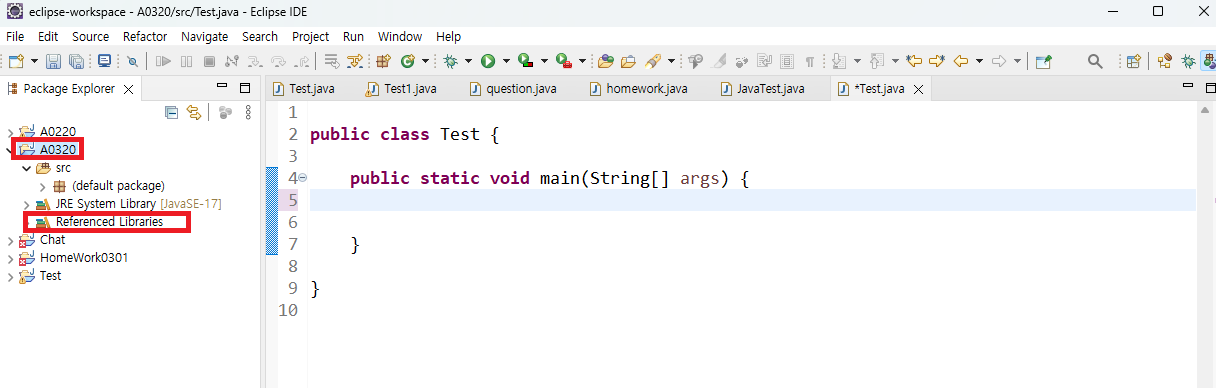Save the current file with Save icon
The width and height of the screenshot is (1216, 388).
point(54,61)
